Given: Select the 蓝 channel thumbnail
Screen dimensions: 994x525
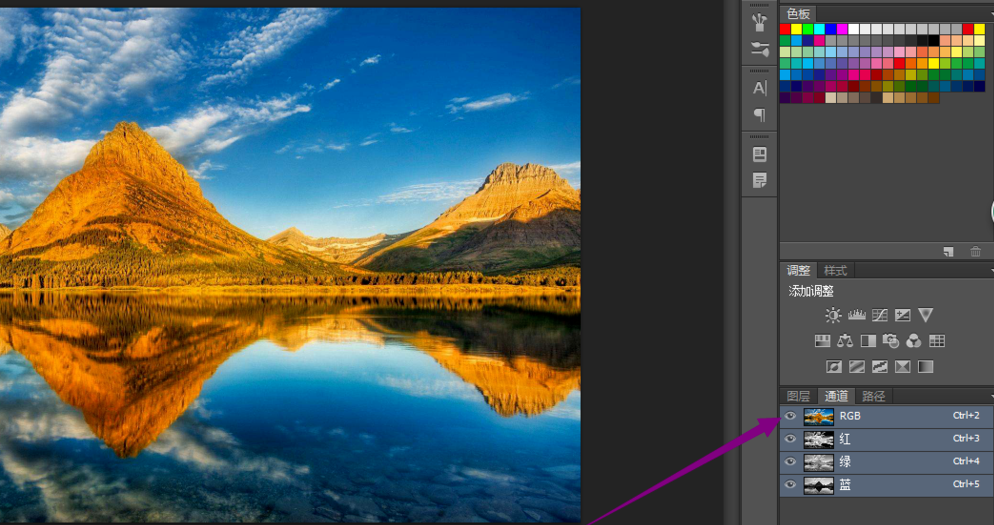Looking at the screenshot, I should point(818,485).
